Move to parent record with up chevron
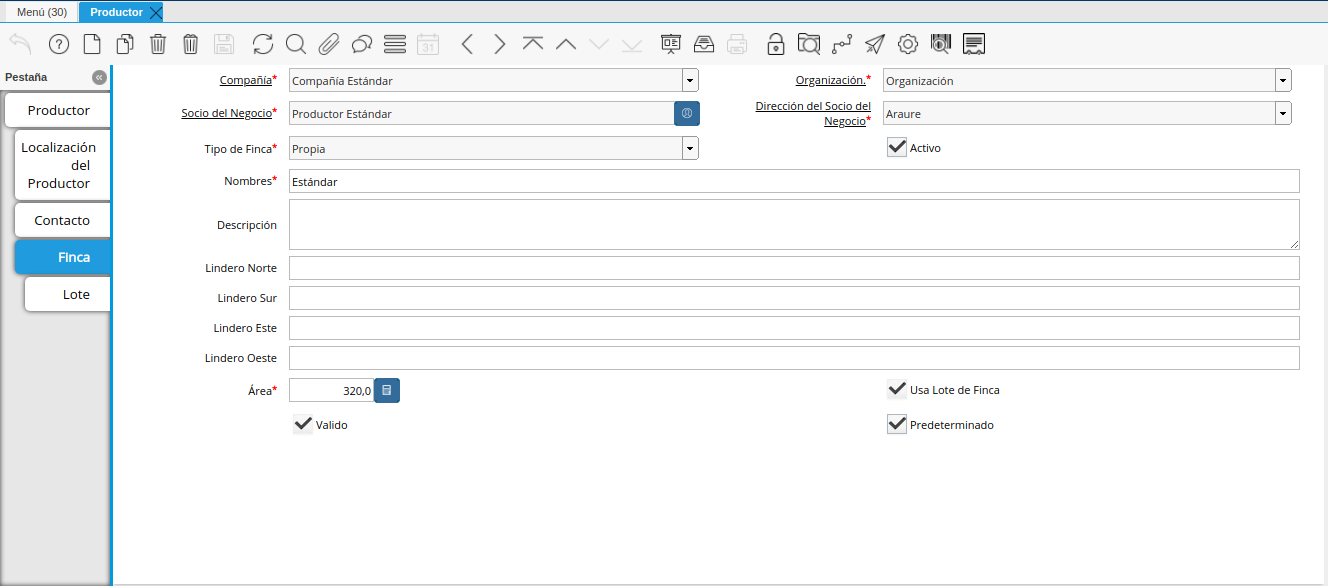This screenshot has height=587, width=1328. point(566,44)
